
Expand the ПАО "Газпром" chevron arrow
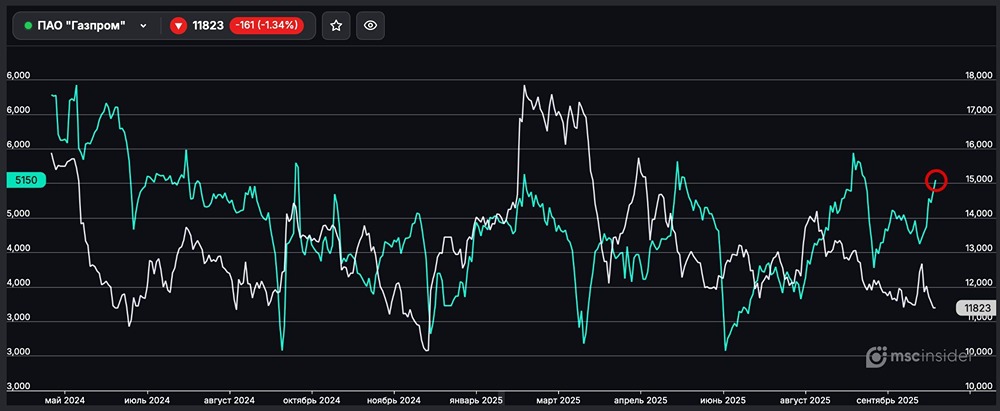pyautogui.click(x=144, y=26)
